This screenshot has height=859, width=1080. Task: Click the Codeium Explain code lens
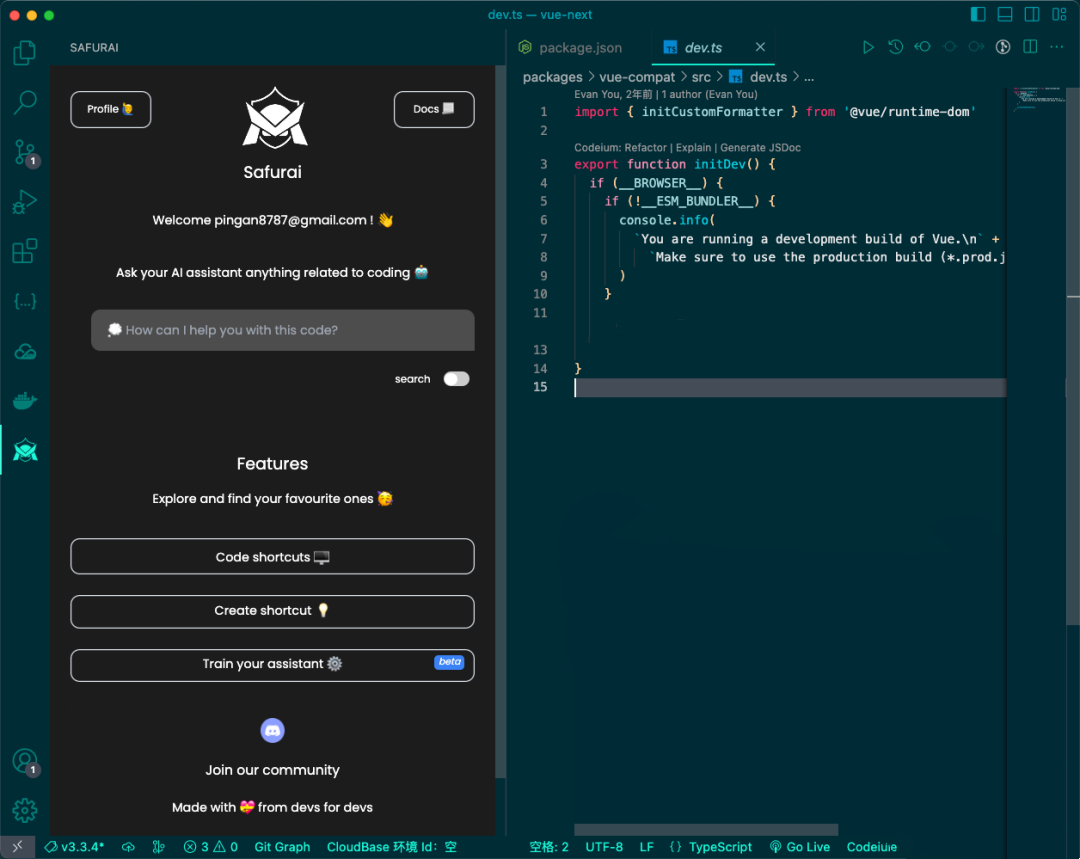(693, 147)
